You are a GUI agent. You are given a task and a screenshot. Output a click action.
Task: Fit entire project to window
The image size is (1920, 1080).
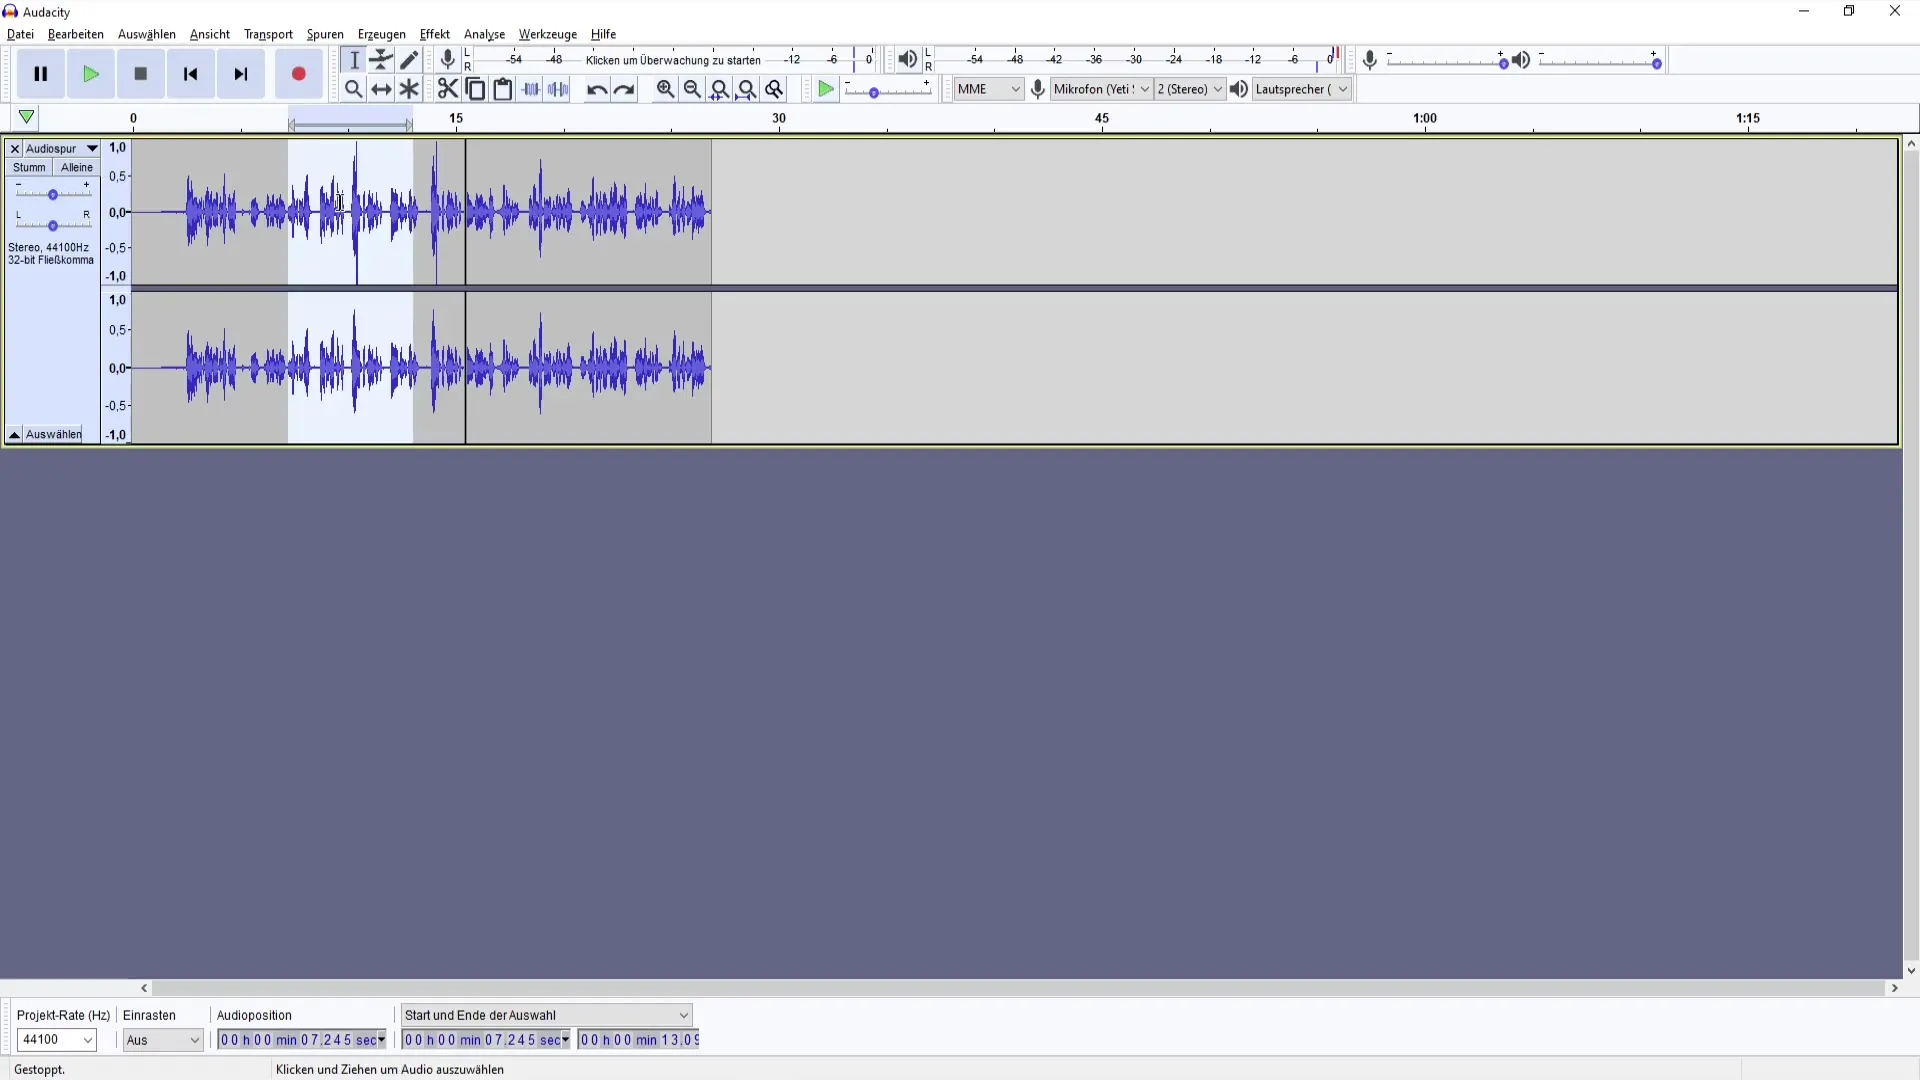[x=747, y=89]
